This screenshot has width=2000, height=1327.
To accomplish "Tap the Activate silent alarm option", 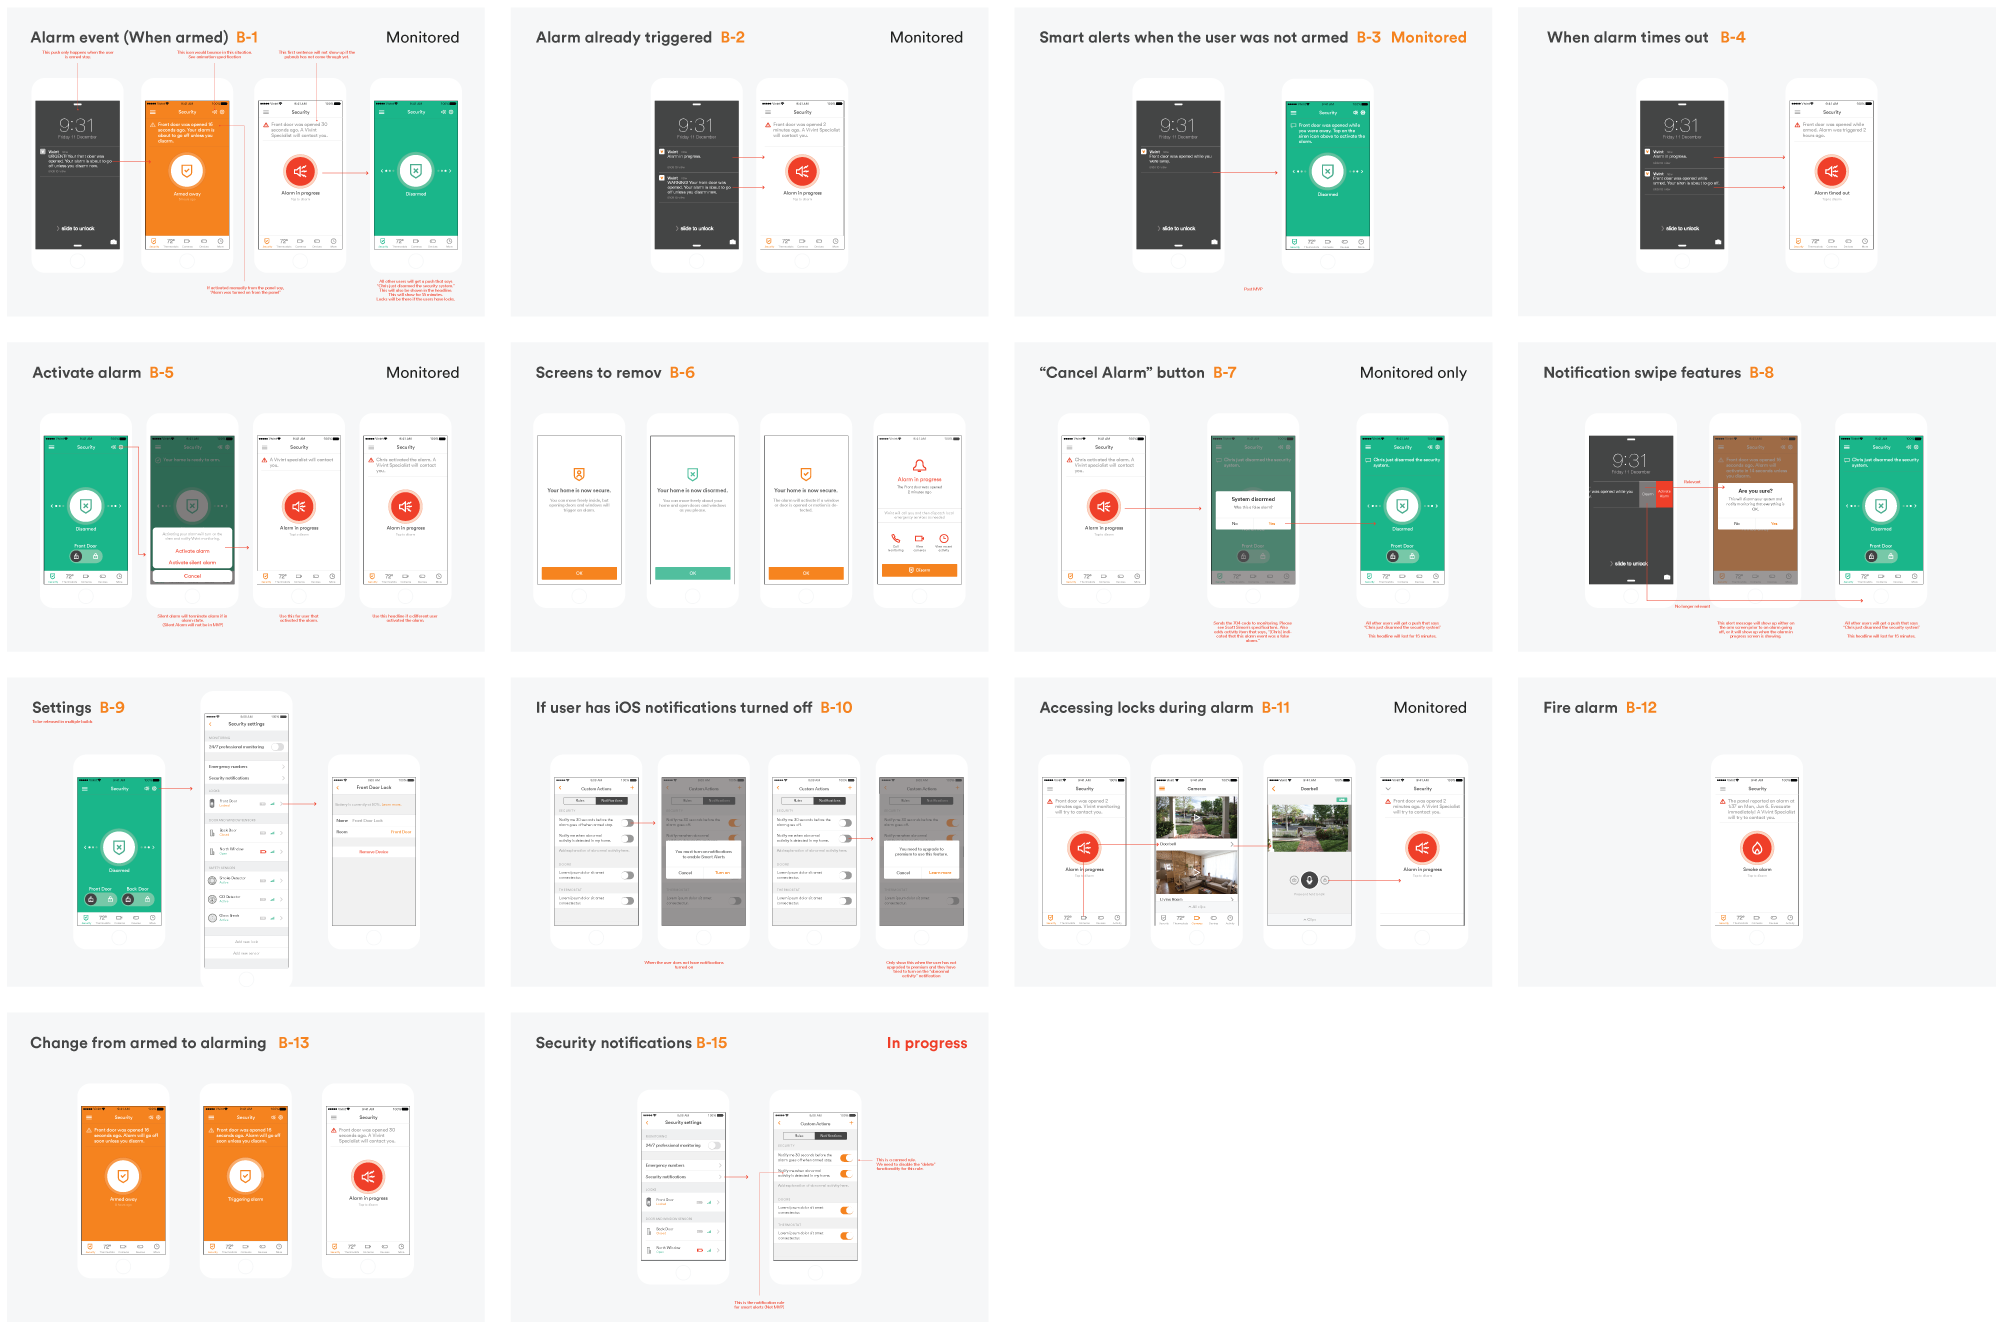I will tap(193, 561).
